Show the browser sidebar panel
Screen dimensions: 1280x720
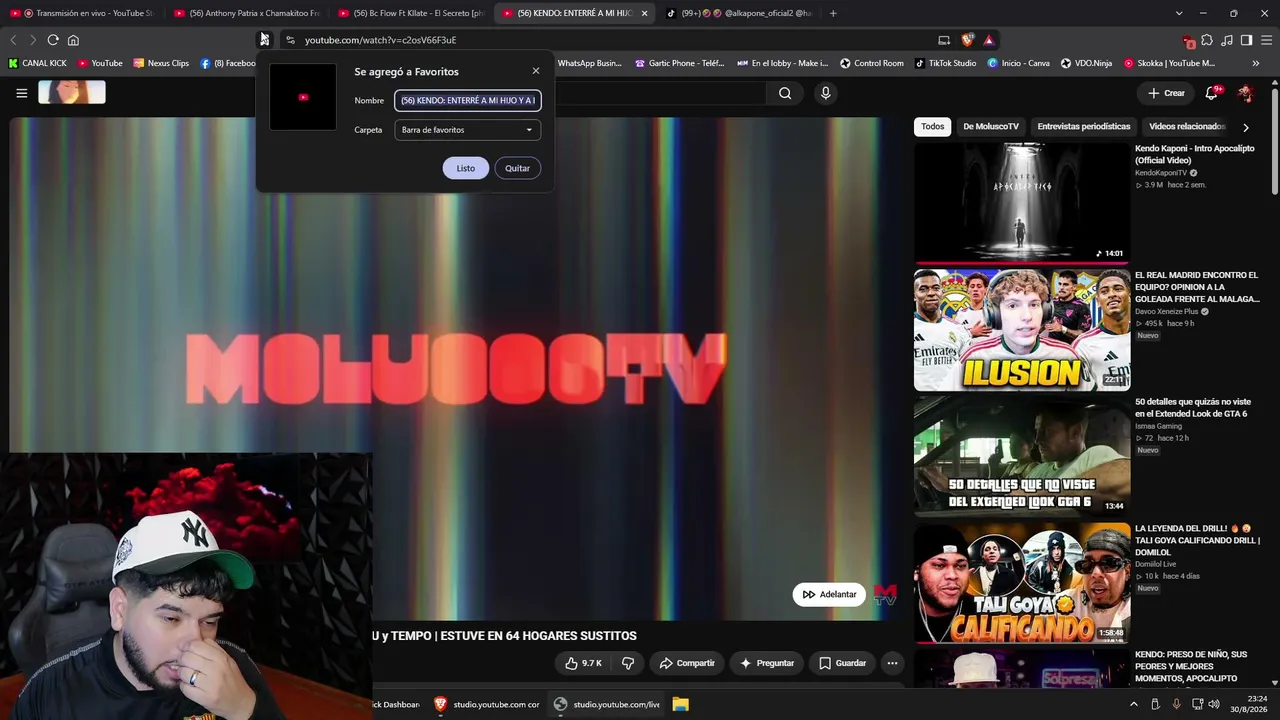coord(1246,40)
